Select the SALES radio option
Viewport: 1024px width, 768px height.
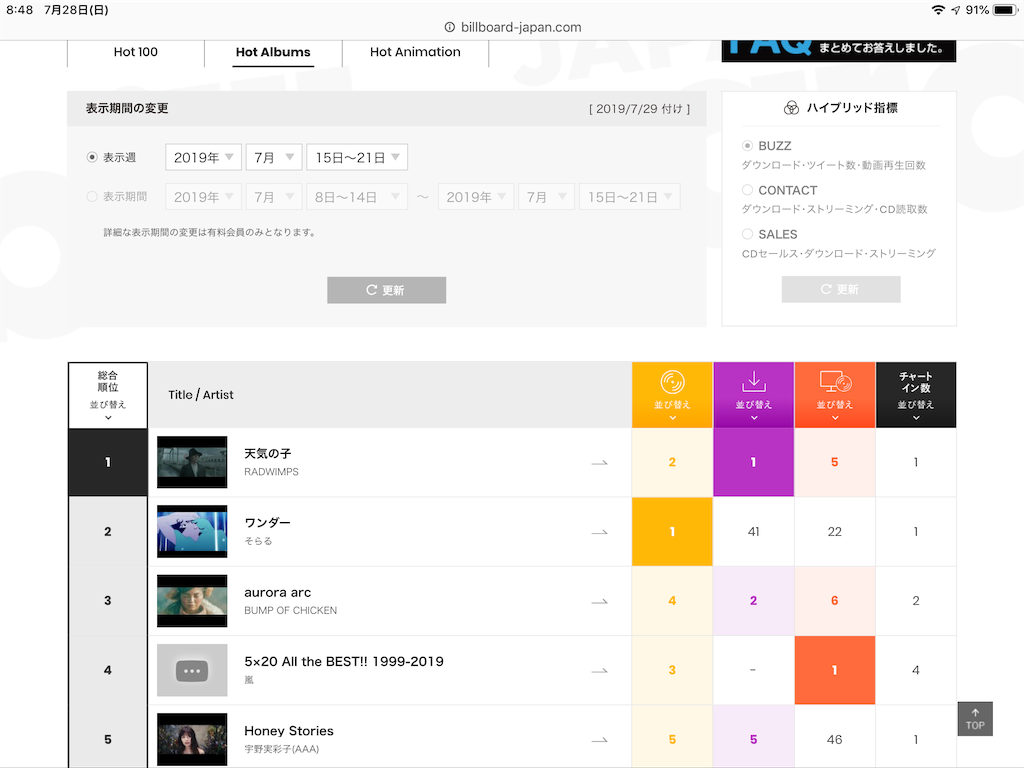point(747,234)
